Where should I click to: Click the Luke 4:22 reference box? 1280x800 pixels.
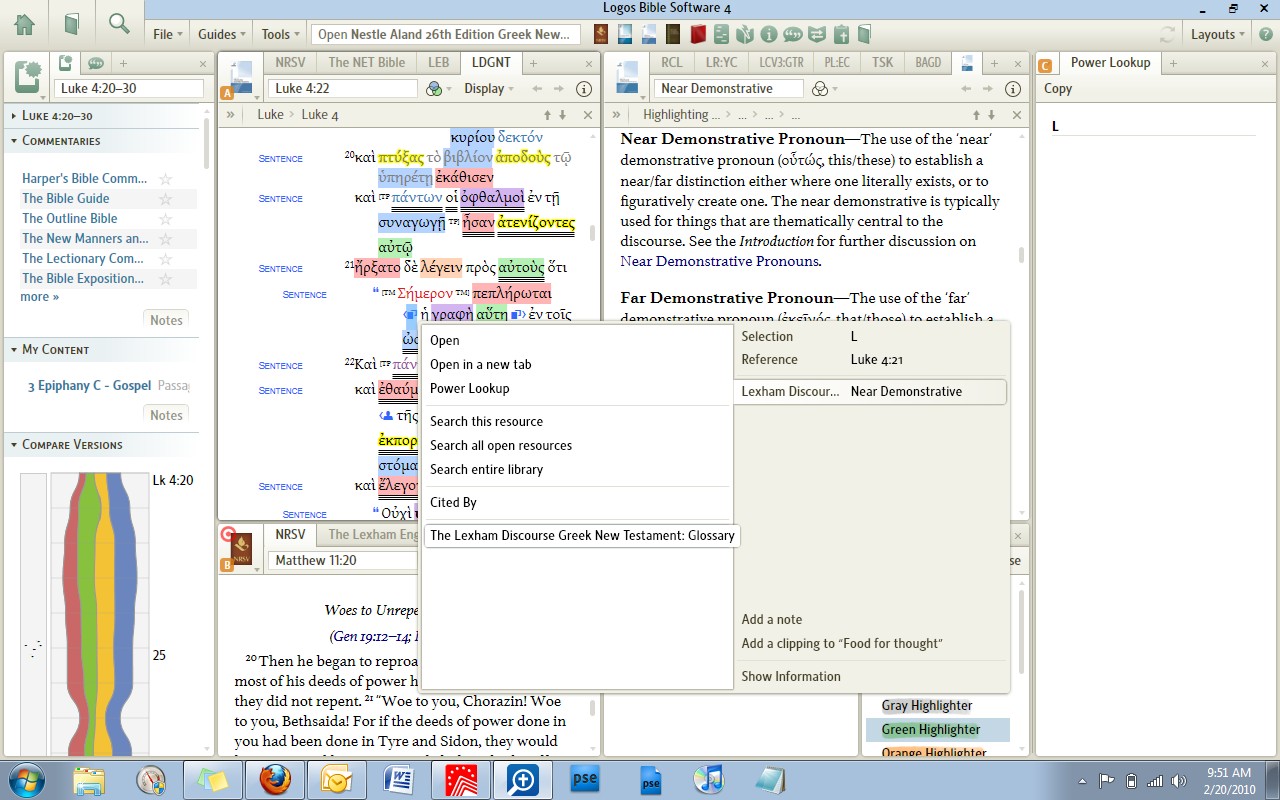342,88
